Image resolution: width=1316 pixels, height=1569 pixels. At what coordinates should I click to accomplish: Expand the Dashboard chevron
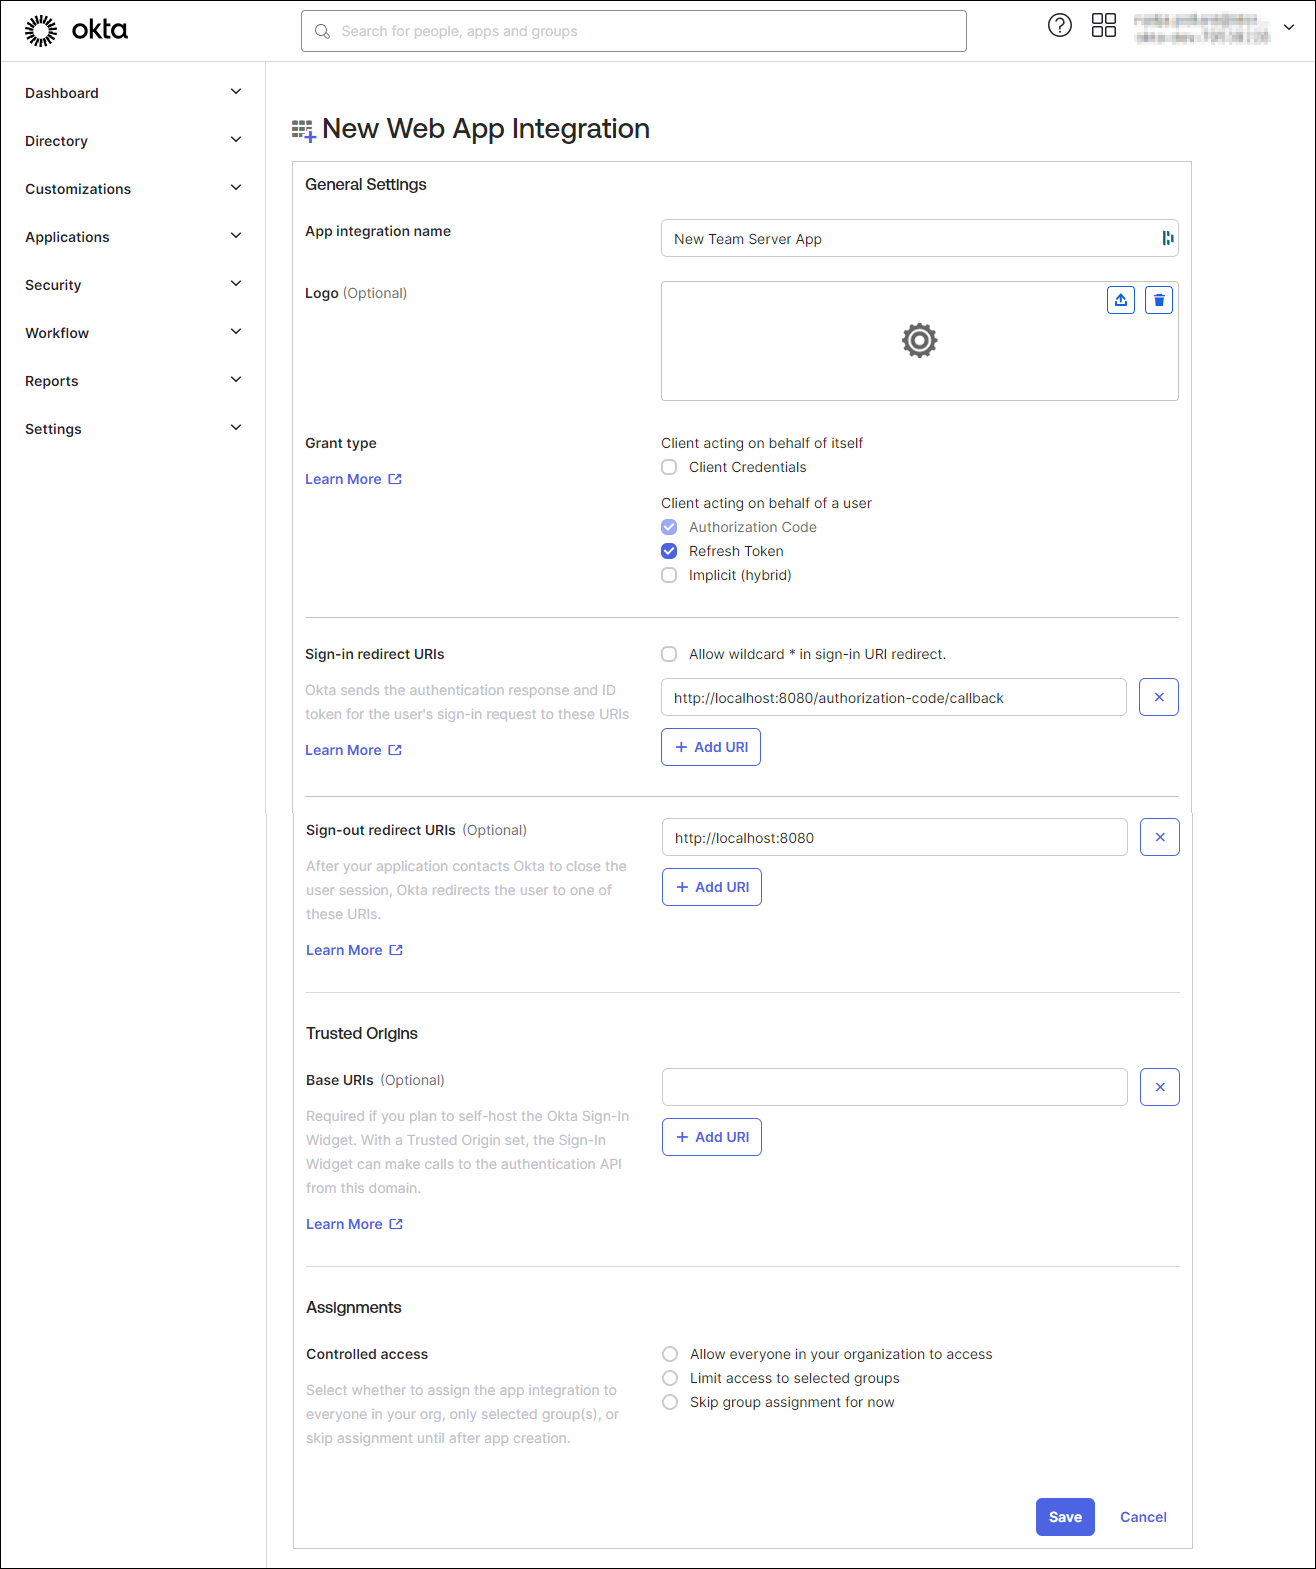coord(236,92)
